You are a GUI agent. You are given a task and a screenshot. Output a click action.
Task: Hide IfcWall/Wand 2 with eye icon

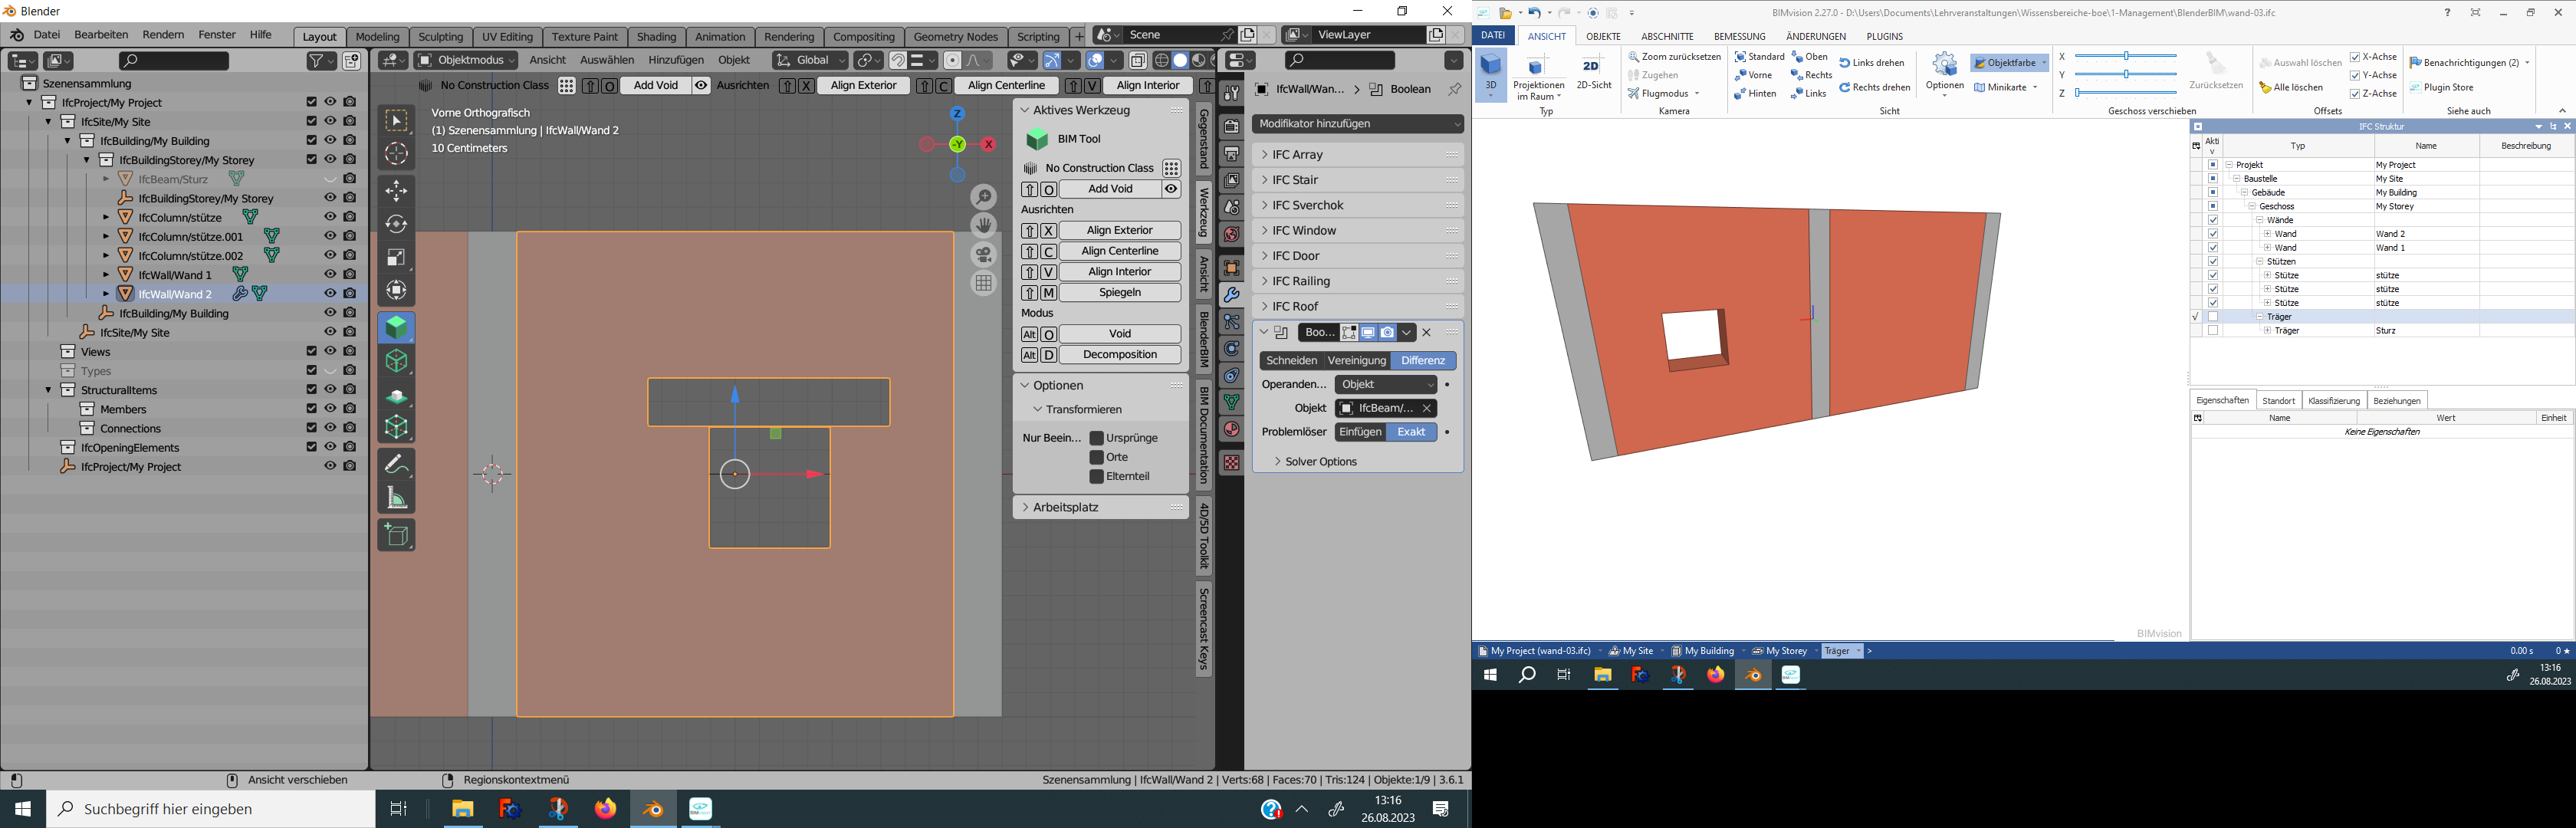pyautogui.click(x=330, y=294)
